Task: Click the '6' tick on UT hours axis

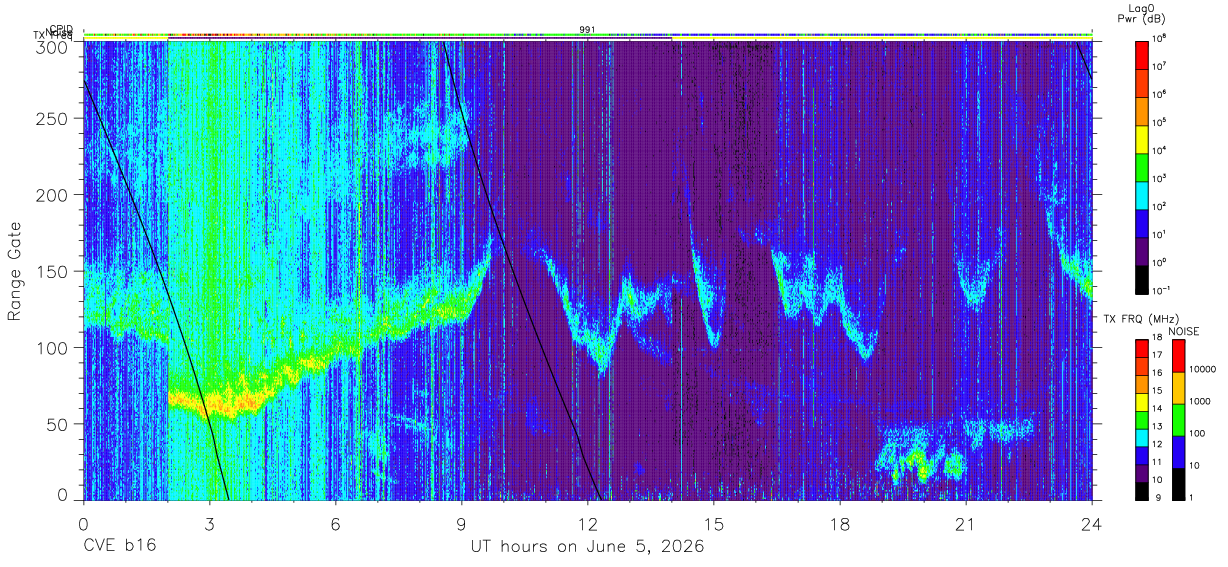Action: 335,525
